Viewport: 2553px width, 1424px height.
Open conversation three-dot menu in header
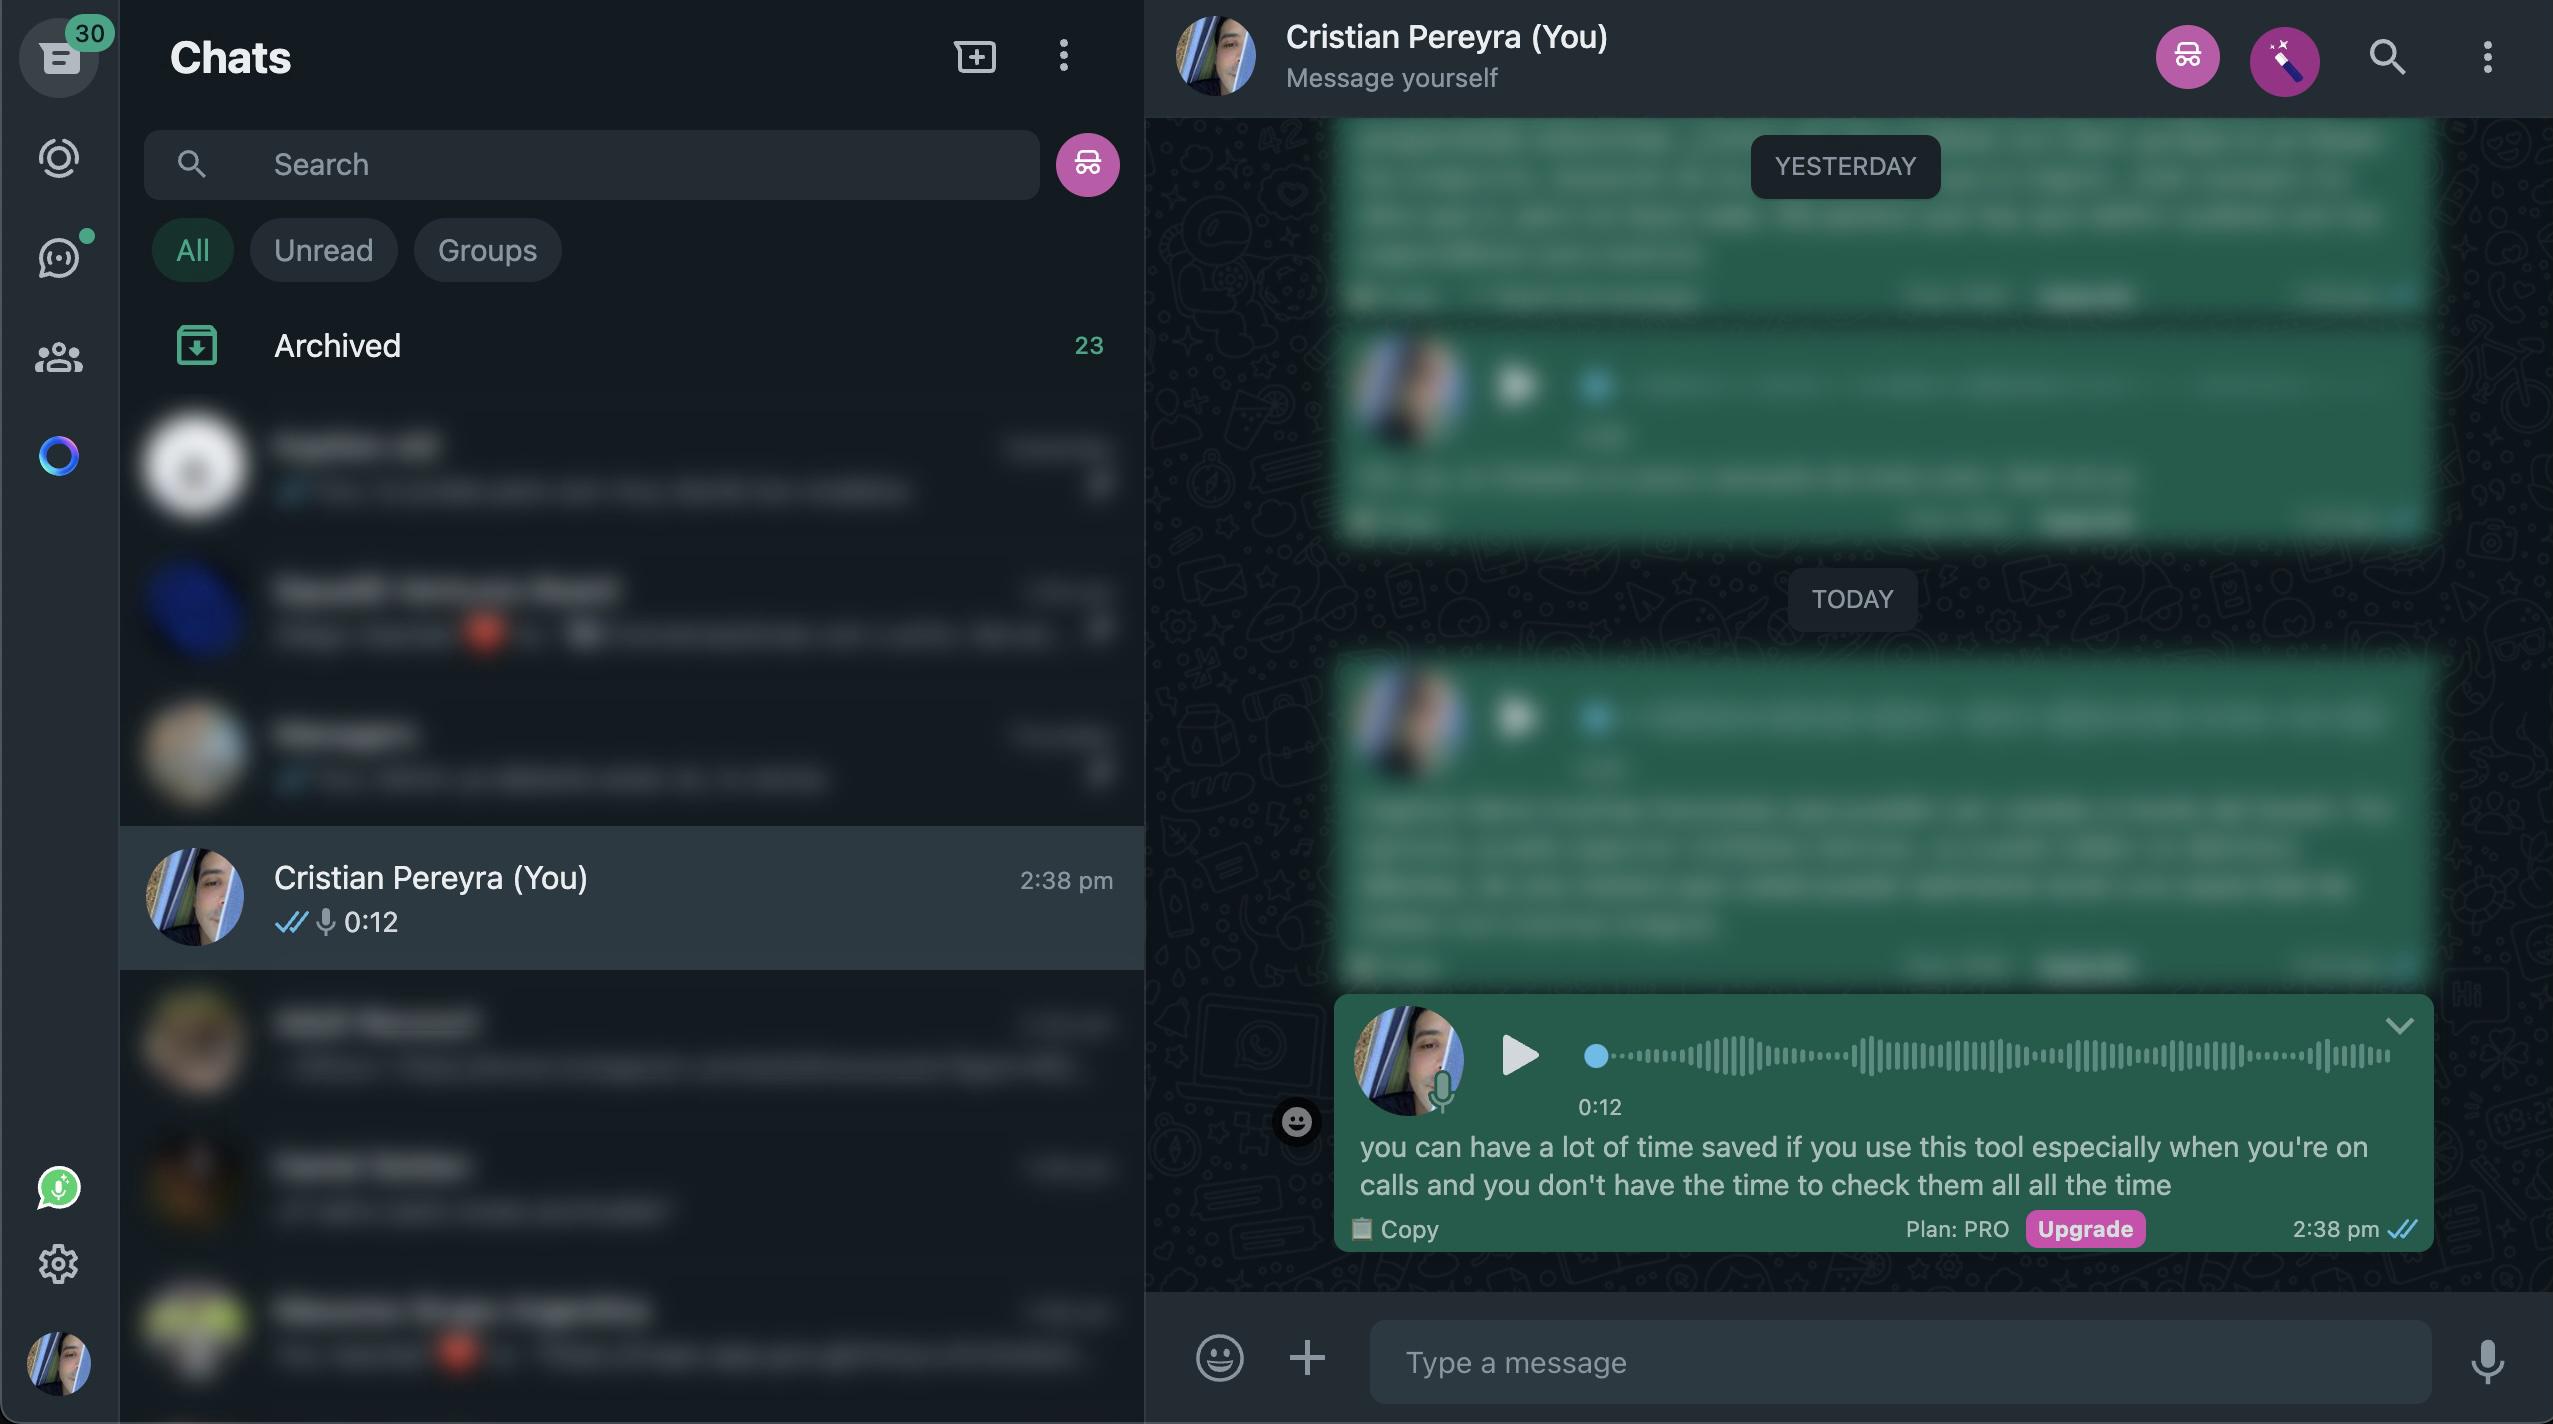point(2487,57)
